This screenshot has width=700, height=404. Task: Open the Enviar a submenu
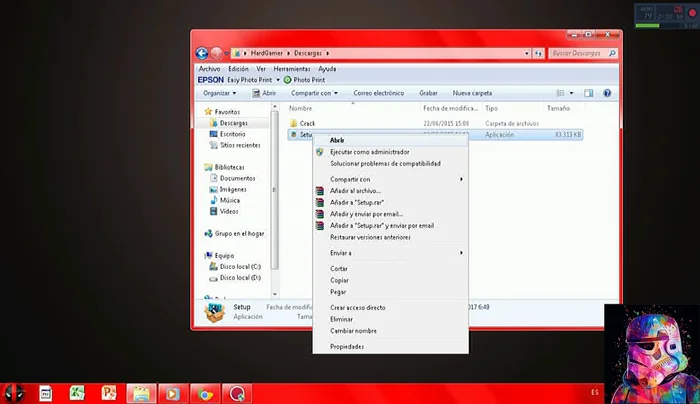[x=391, y=253]
